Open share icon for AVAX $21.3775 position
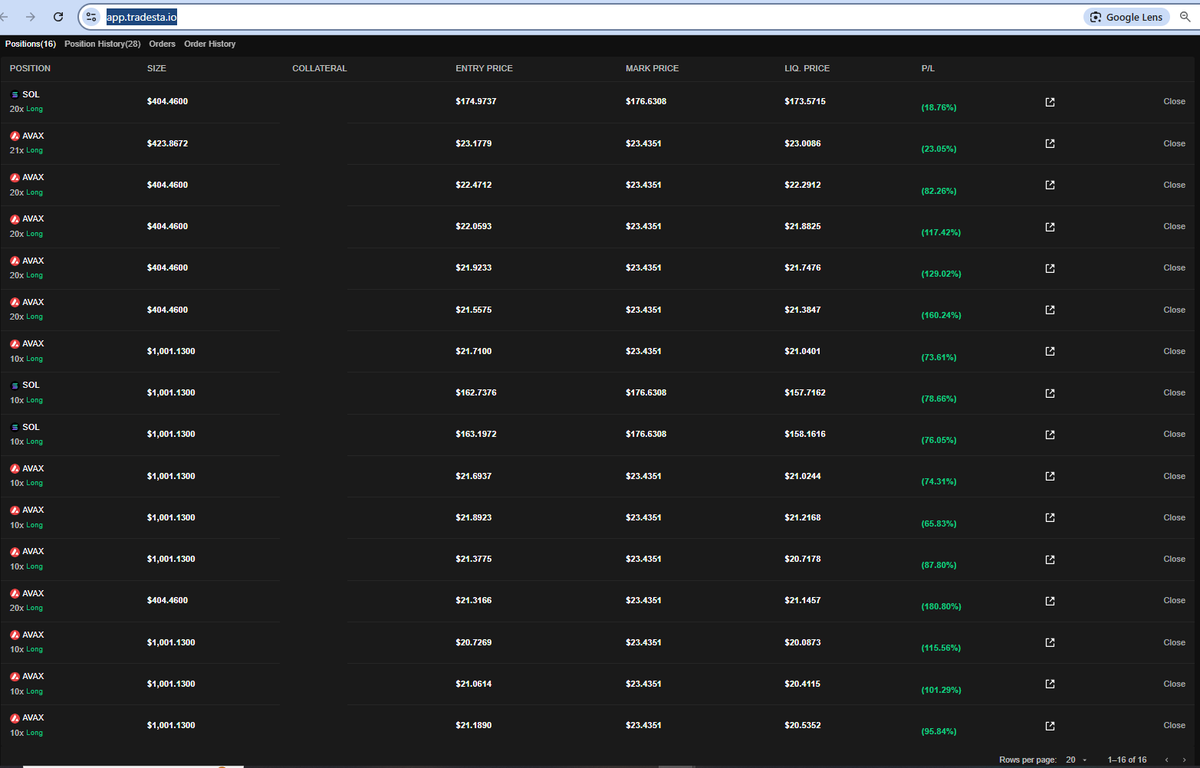The height and width of the screenshot is (768, 1200). click(1050, 560)
